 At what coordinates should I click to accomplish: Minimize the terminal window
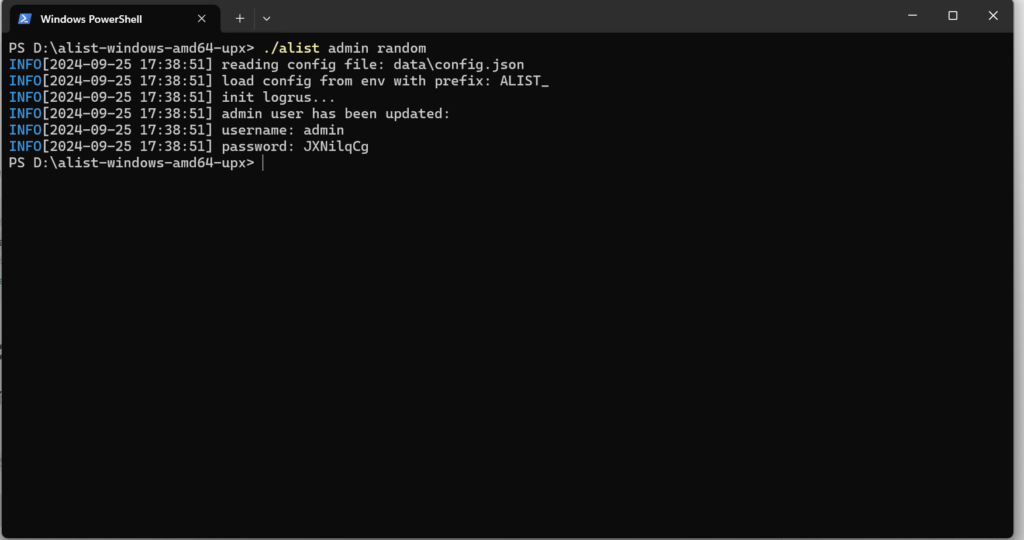(912, 16)
